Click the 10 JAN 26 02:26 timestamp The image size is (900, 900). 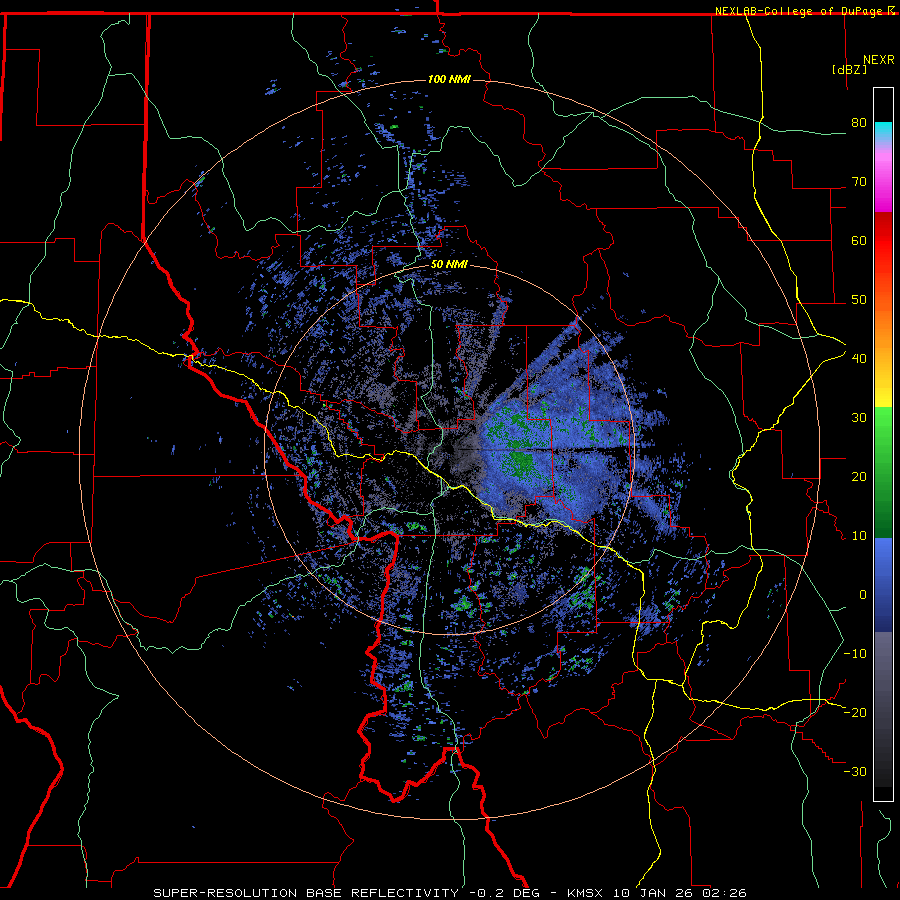680,893
